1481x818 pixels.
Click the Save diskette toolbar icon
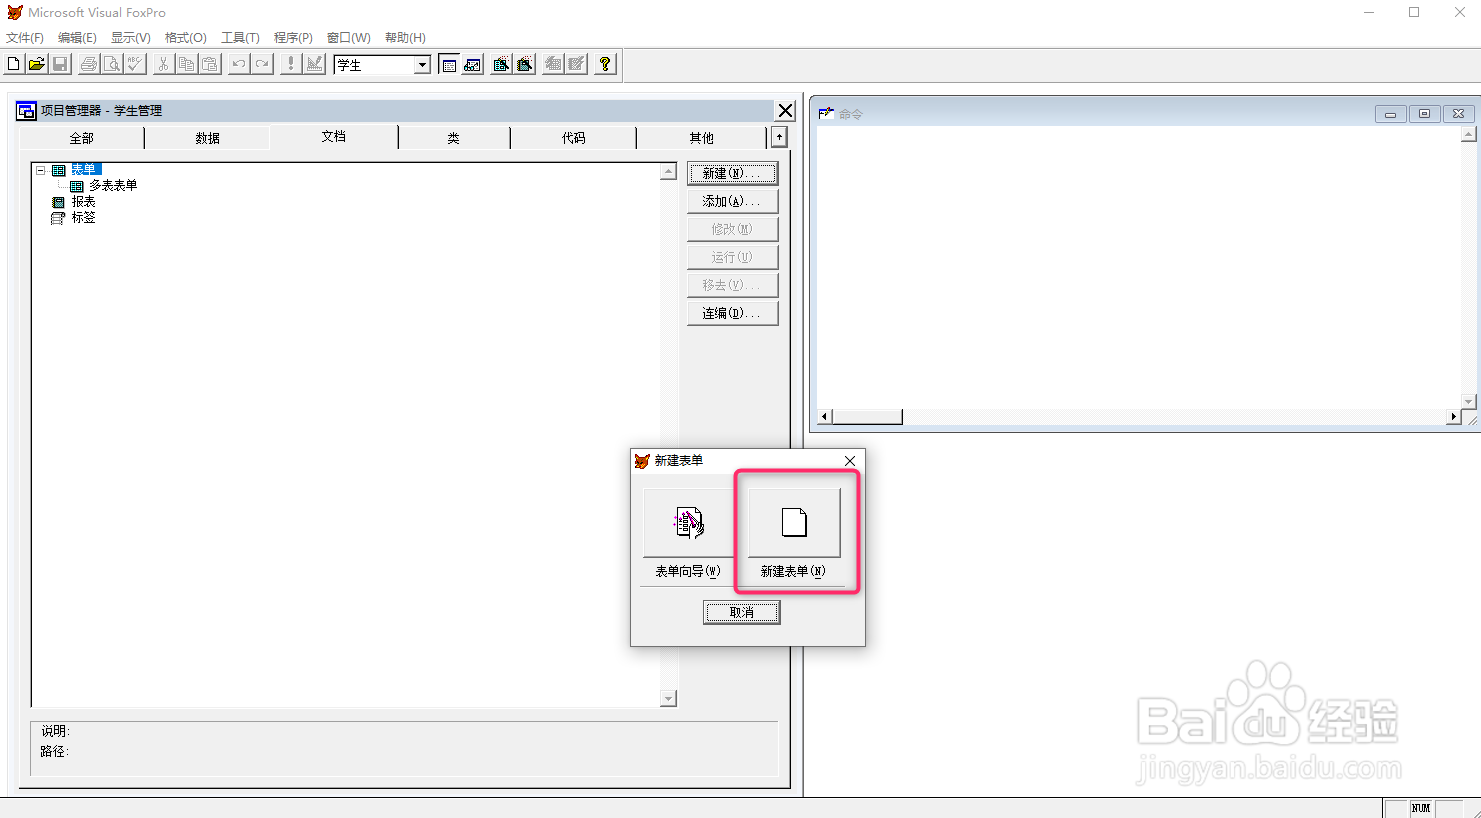click(60, 64)
